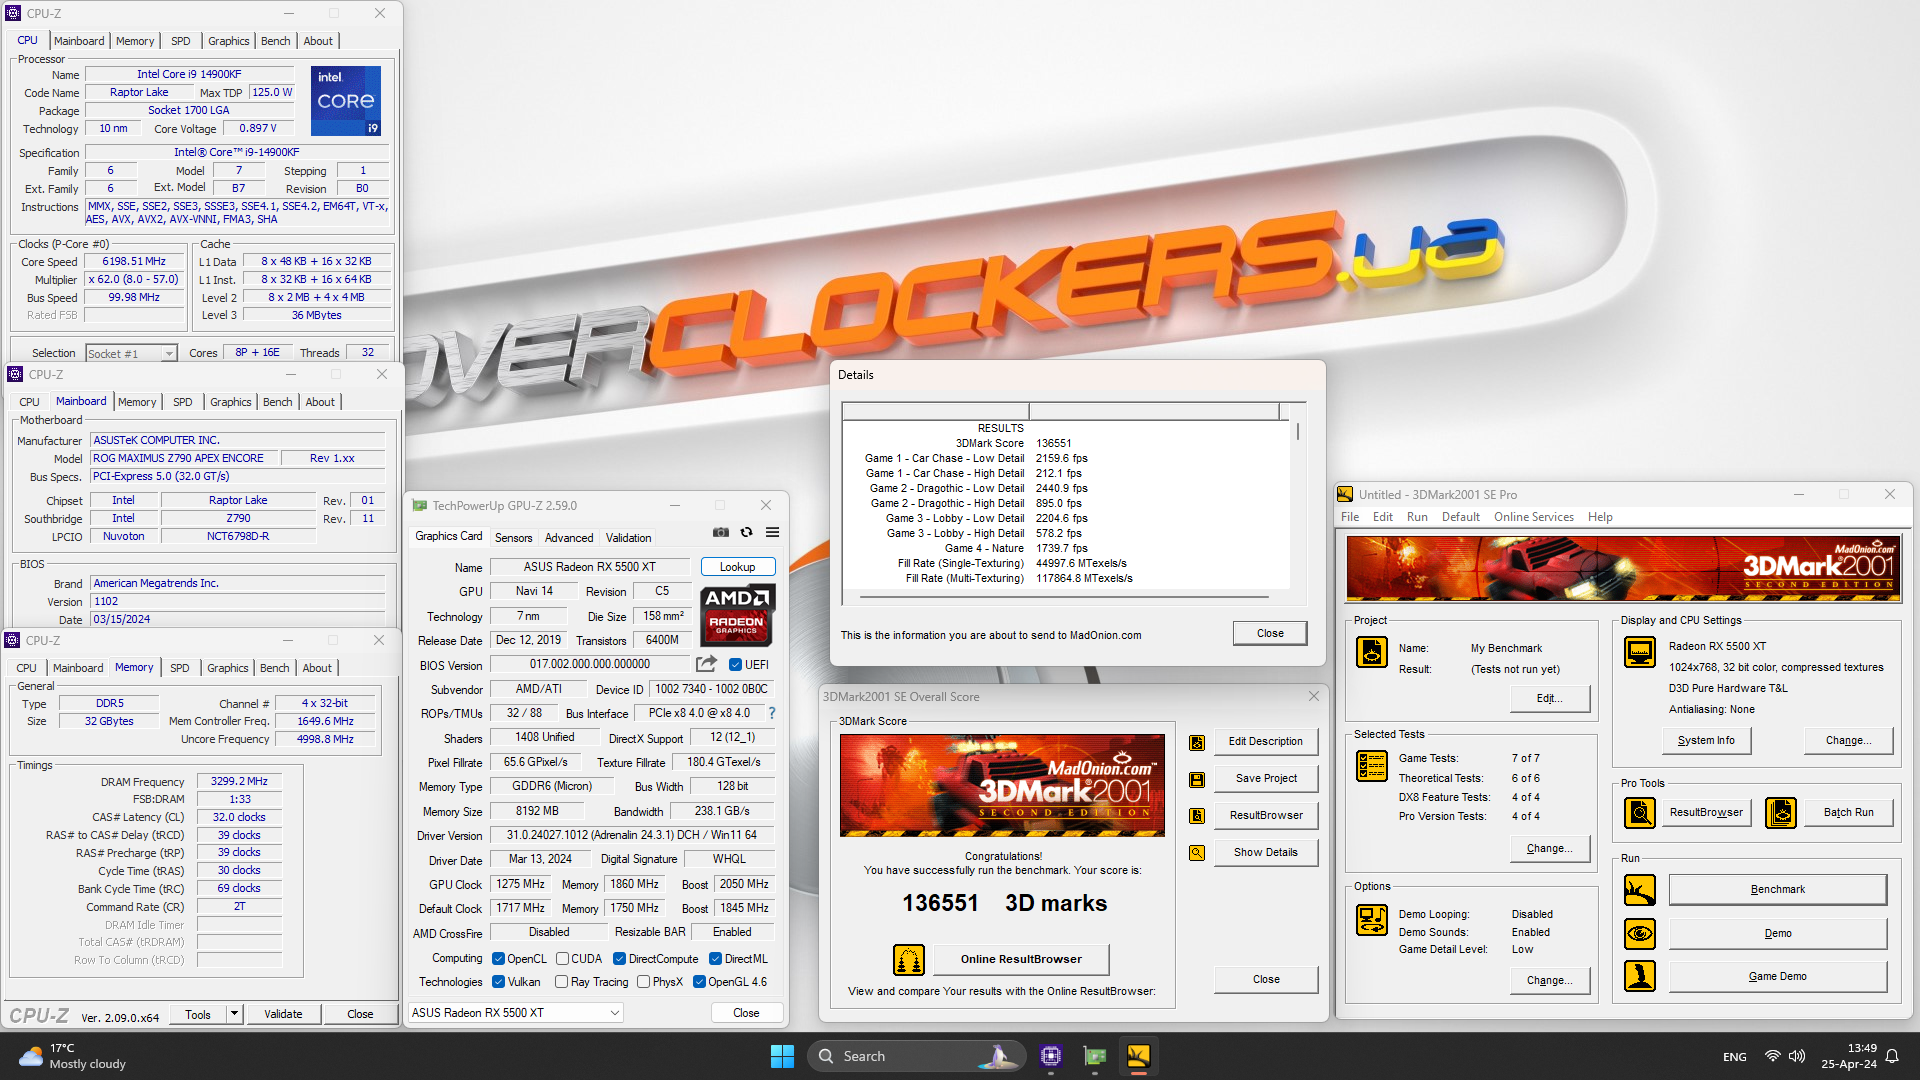The width and height of the screenshot is (1920, 1080).
Task: Open the GPU-Z hamburger menu icon
Action: (772, 532)
